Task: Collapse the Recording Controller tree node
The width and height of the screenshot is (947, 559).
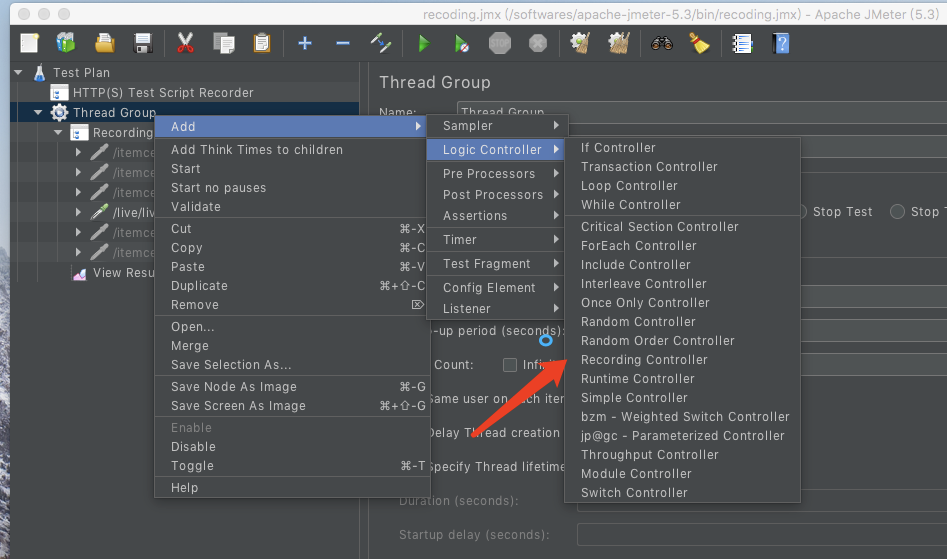Action: tap(59, 132)
